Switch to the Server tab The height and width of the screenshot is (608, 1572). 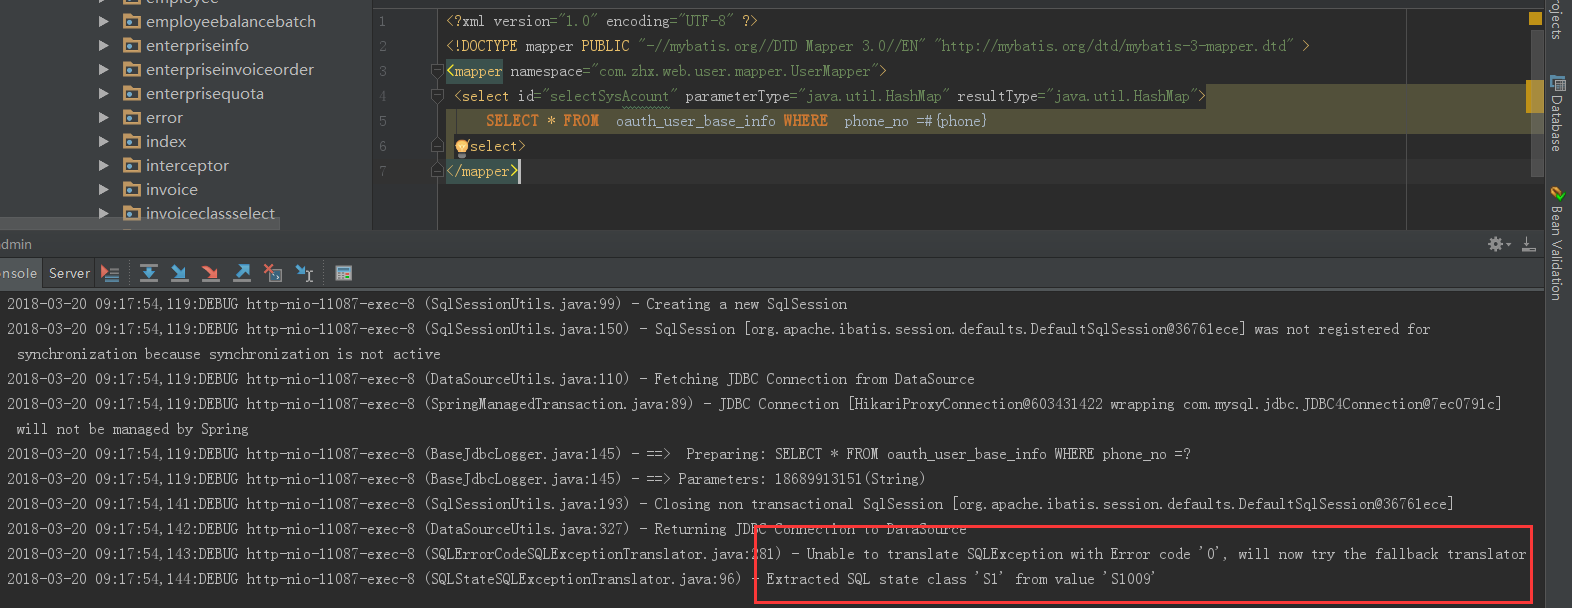pyautogui.click(x=69, y=273)
